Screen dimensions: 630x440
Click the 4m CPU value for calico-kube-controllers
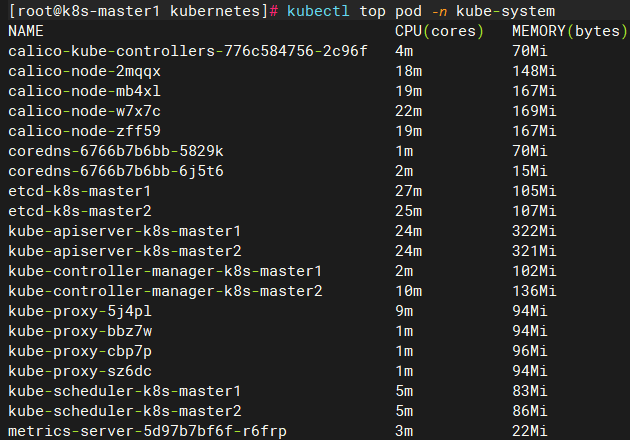click(x=404, y=51)
